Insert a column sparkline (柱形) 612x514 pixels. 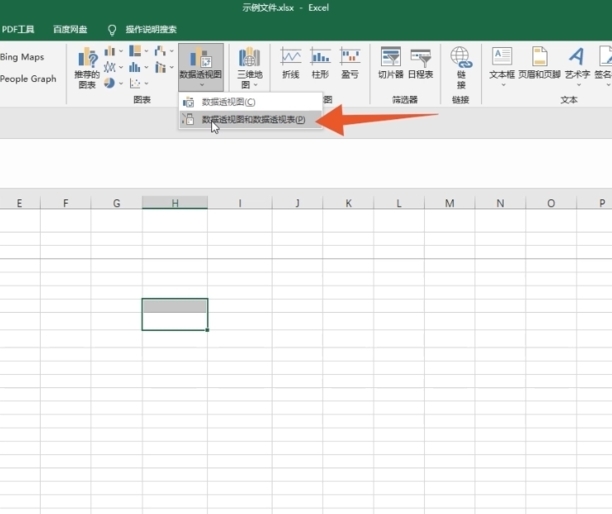320,63
